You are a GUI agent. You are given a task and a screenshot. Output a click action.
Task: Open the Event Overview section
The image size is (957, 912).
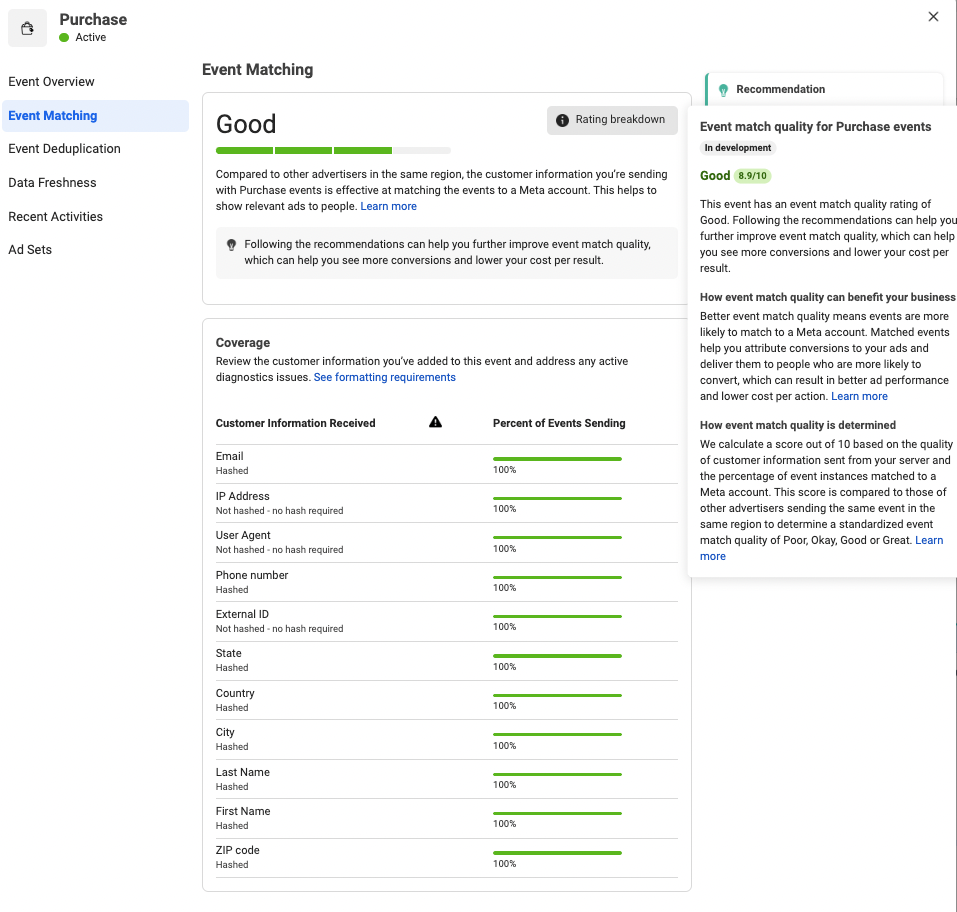coord(51,82)
